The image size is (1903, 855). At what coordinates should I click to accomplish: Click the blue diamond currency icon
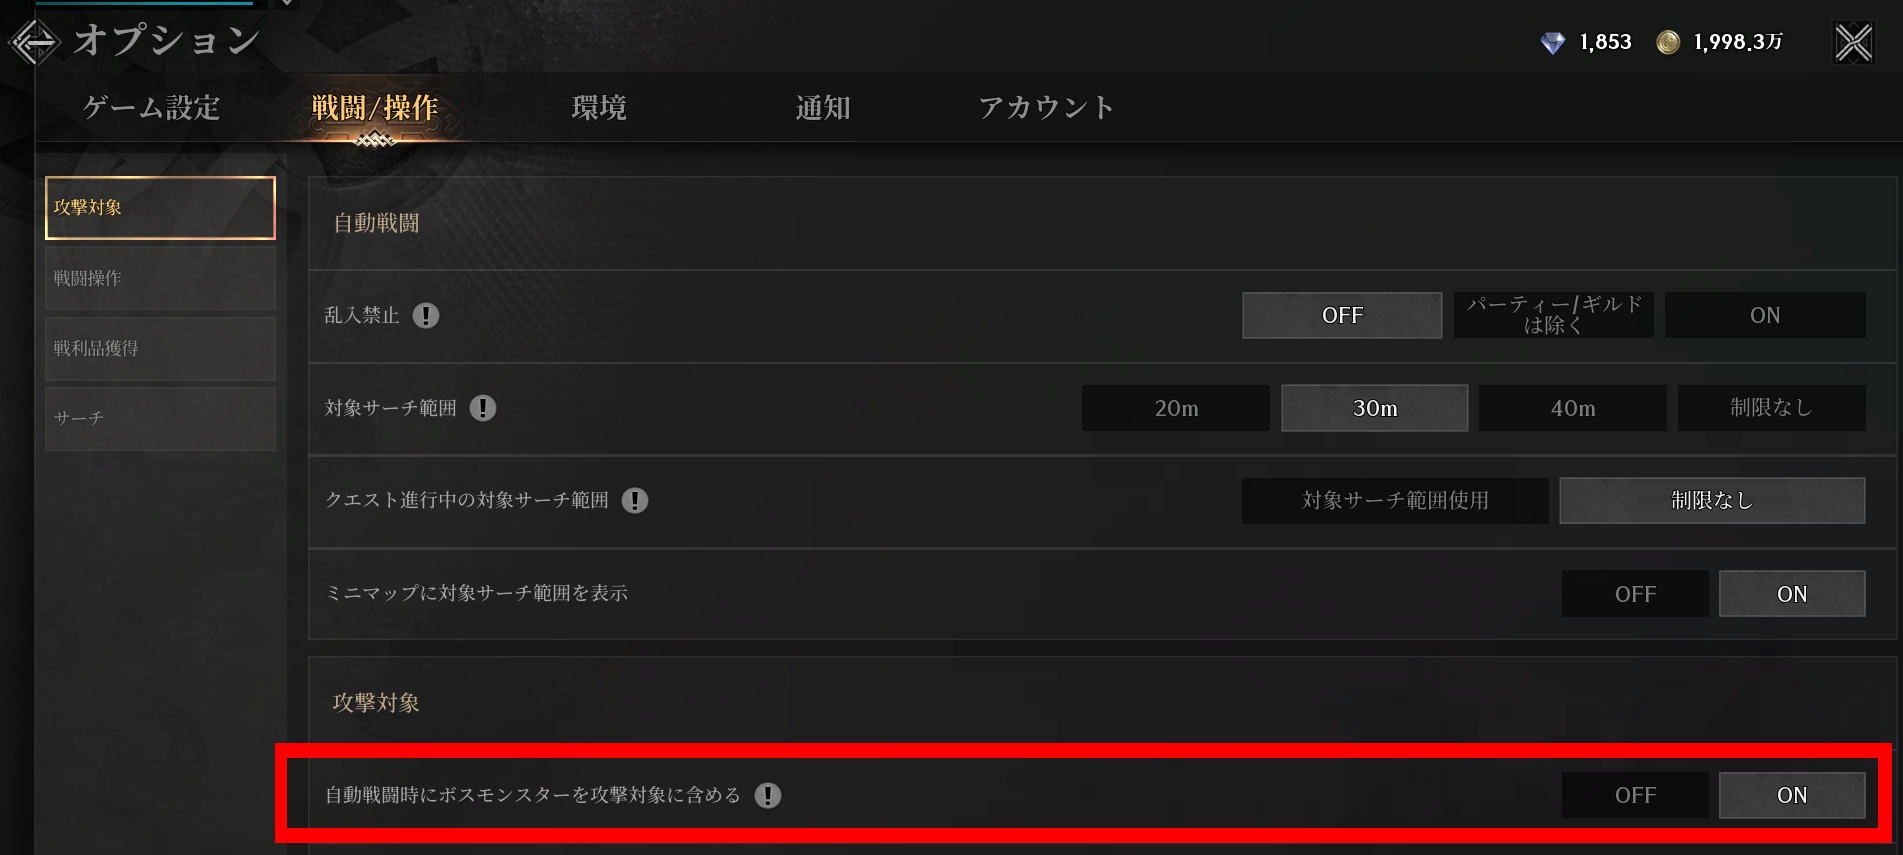[1552, 43]
